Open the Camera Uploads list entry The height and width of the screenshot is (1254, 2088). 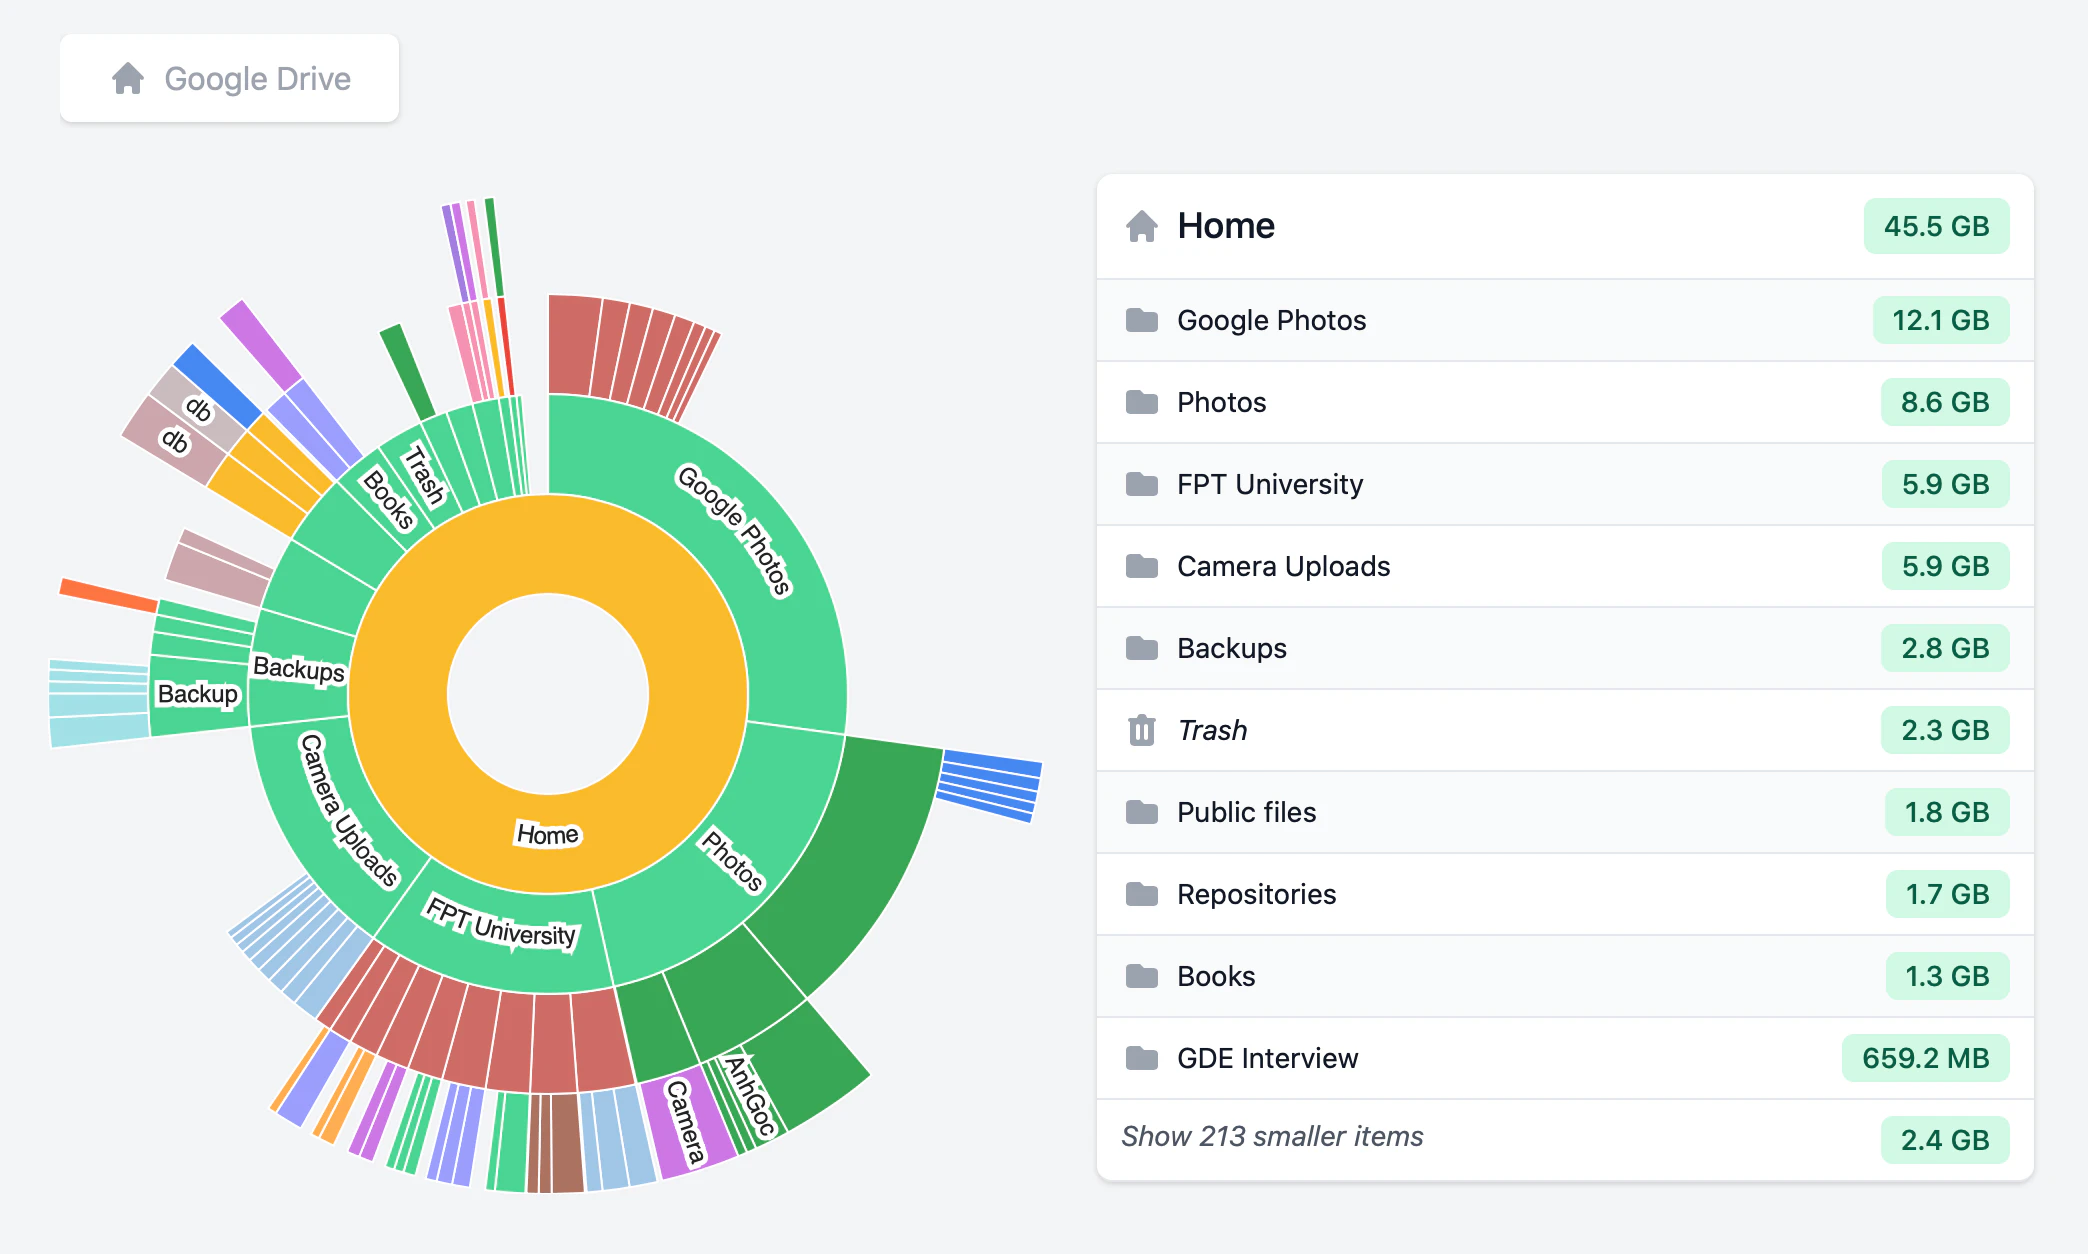pyautogui.click(x=1283, y=566)
